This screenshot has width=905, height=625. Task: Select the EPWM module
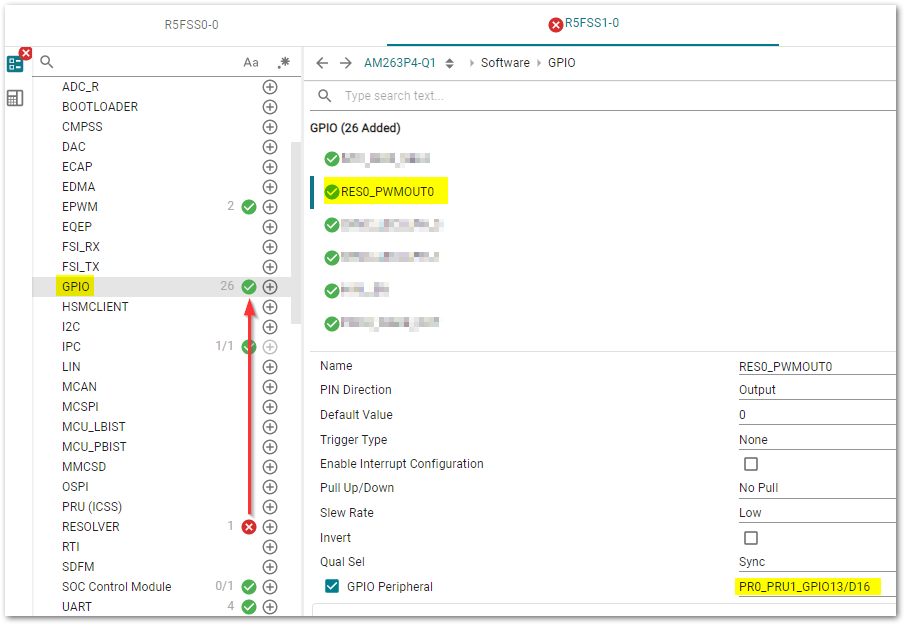click(80, 207)
